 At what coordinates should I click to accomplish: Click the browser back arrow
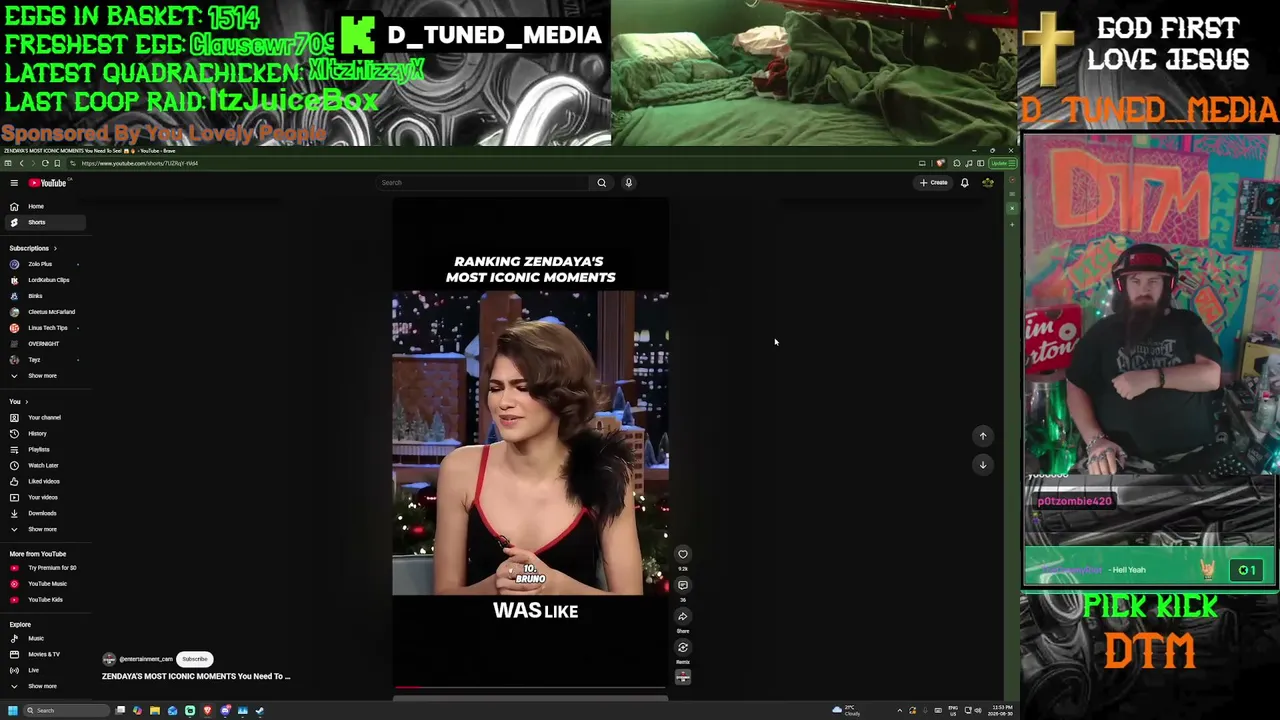click(x=21, y=164)
